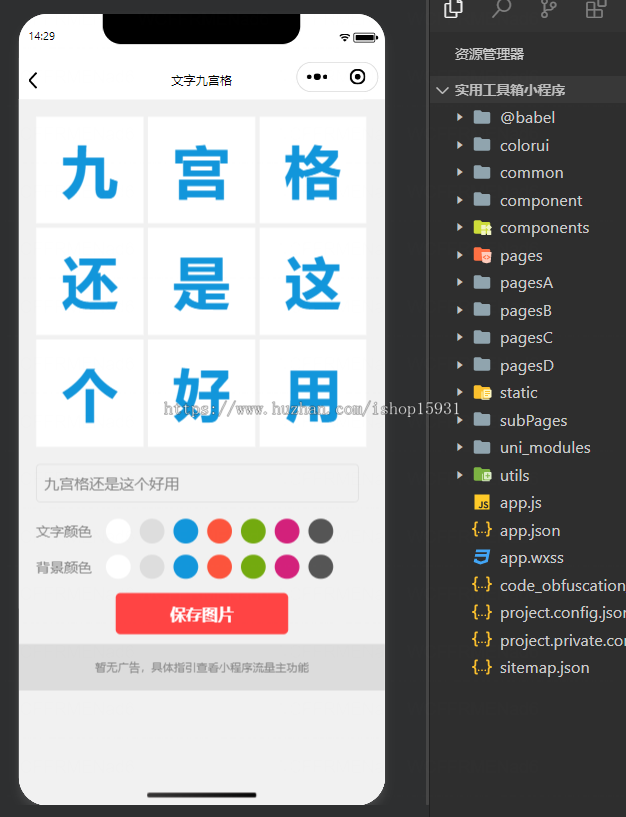
Task: Expand the pages folder arrow
Action: 459,255
